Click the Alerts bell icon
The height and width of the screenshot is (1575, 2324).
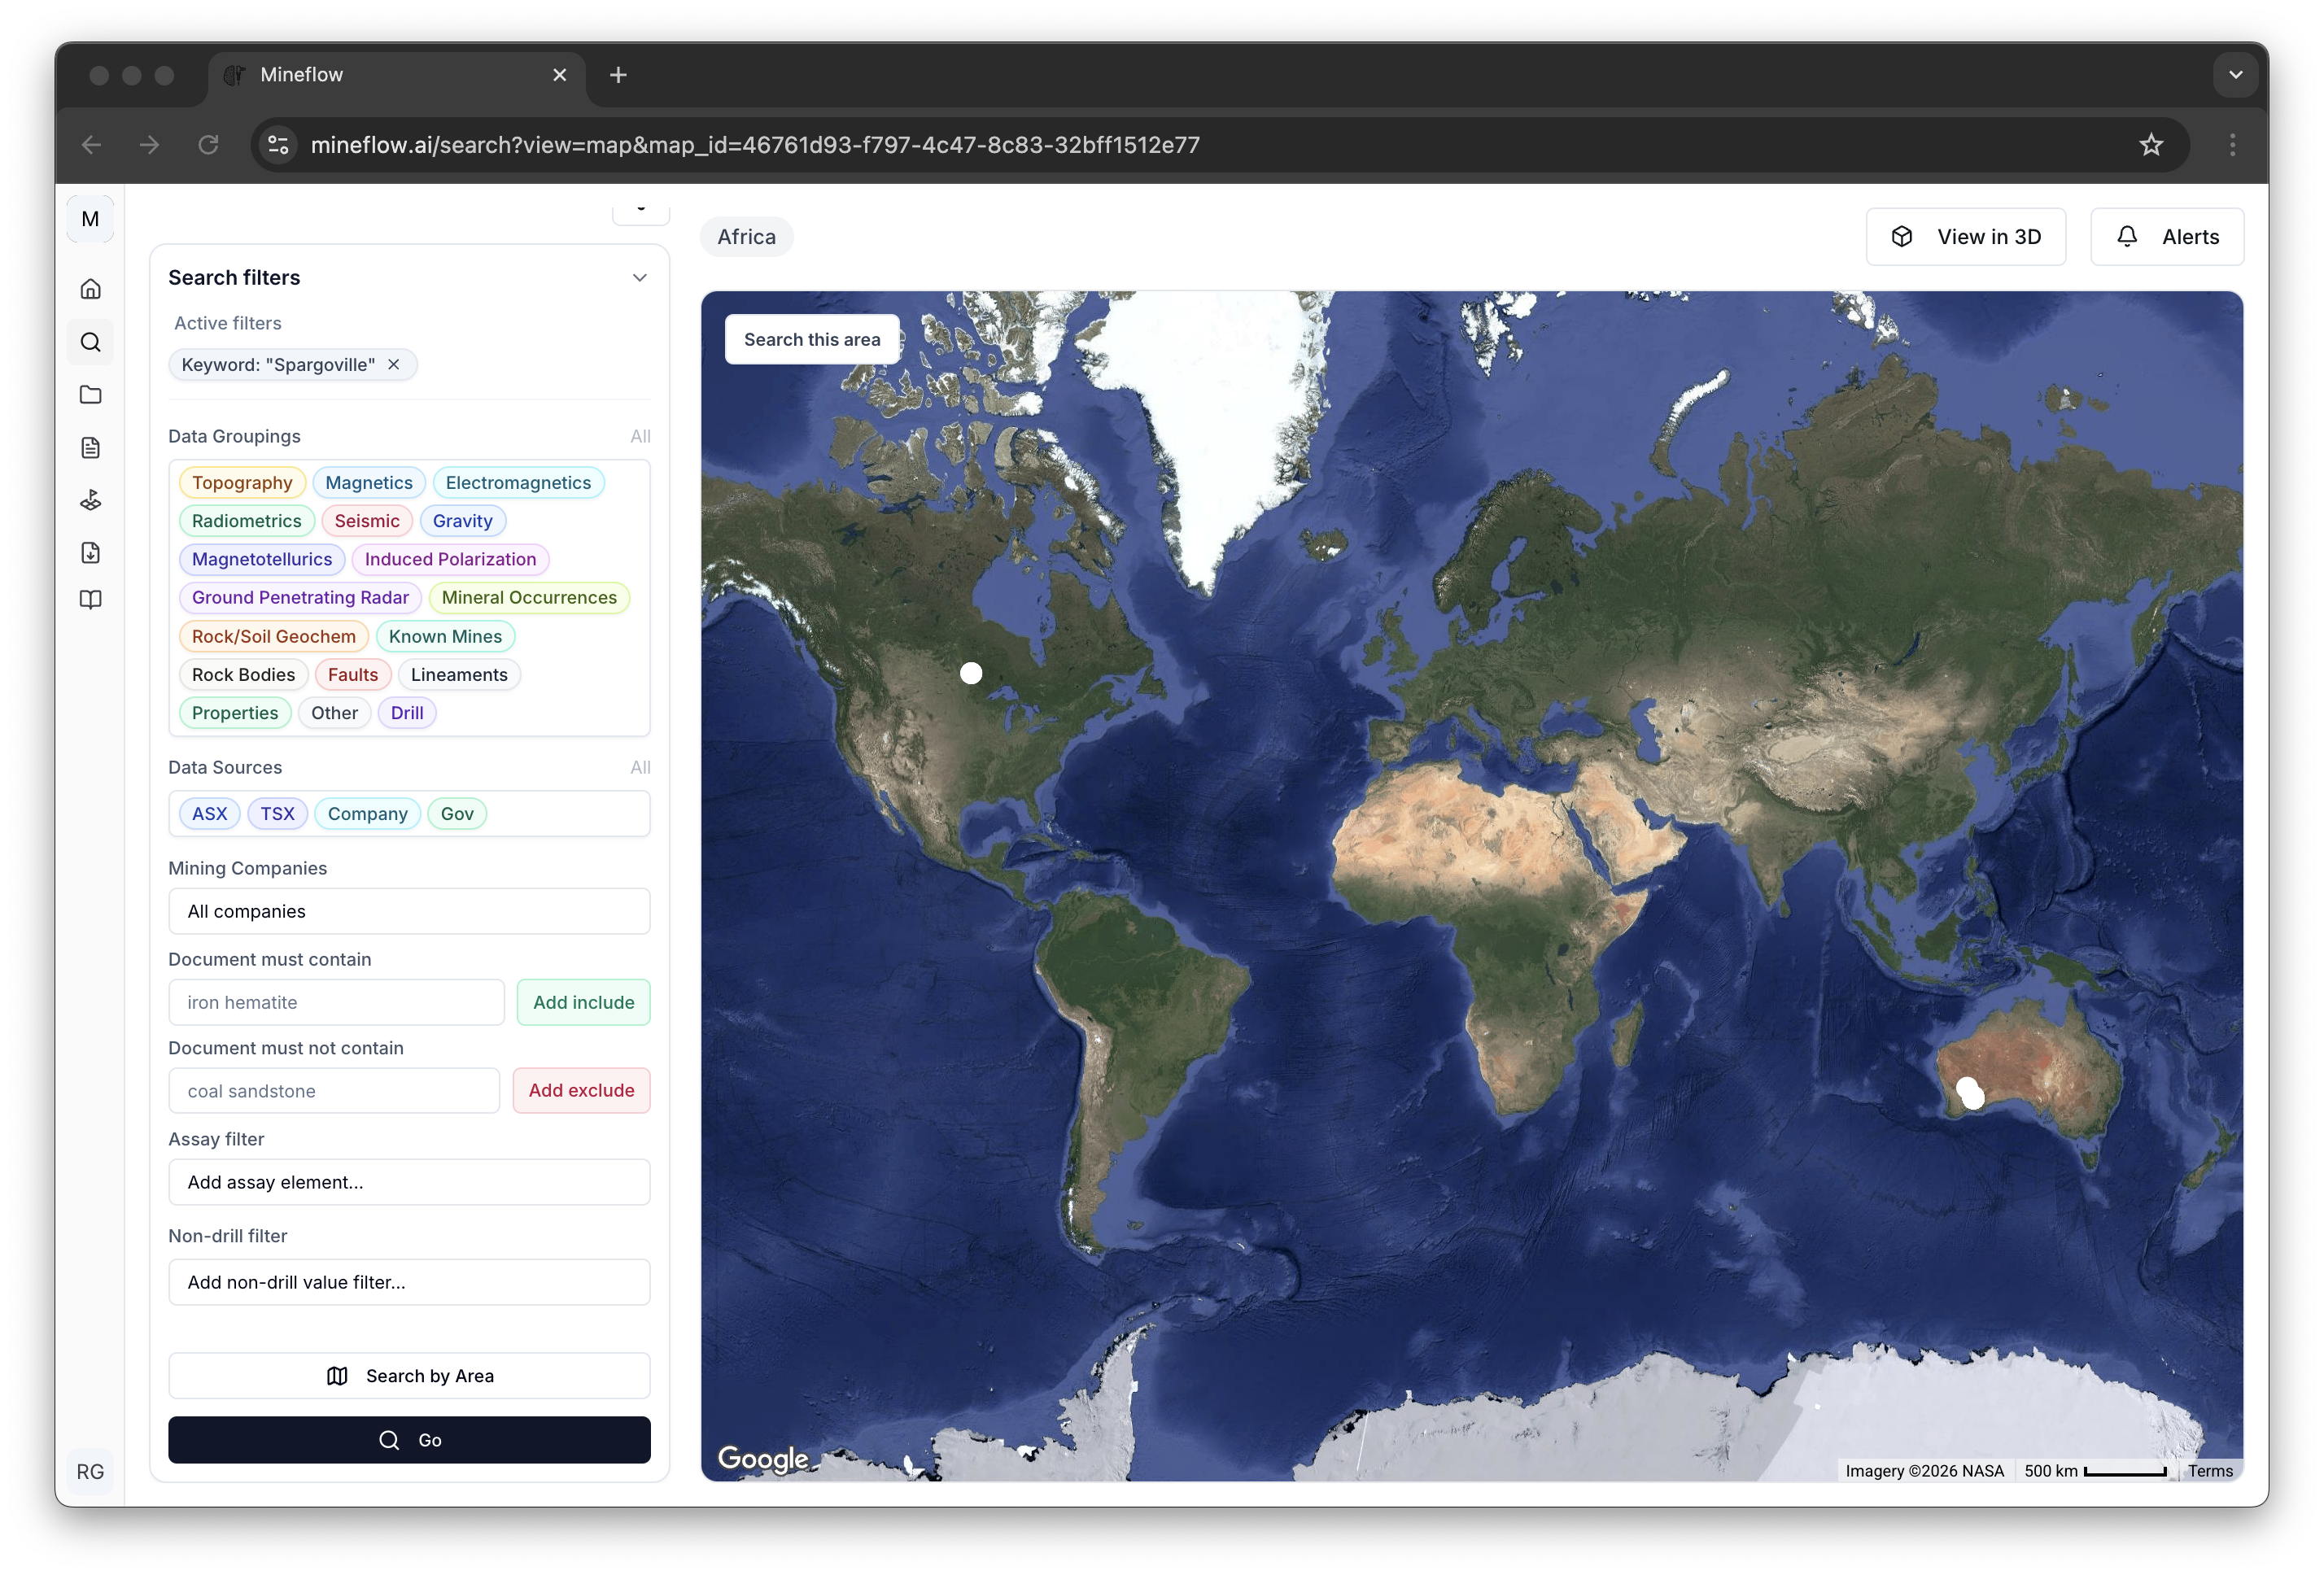(2128, 236)
